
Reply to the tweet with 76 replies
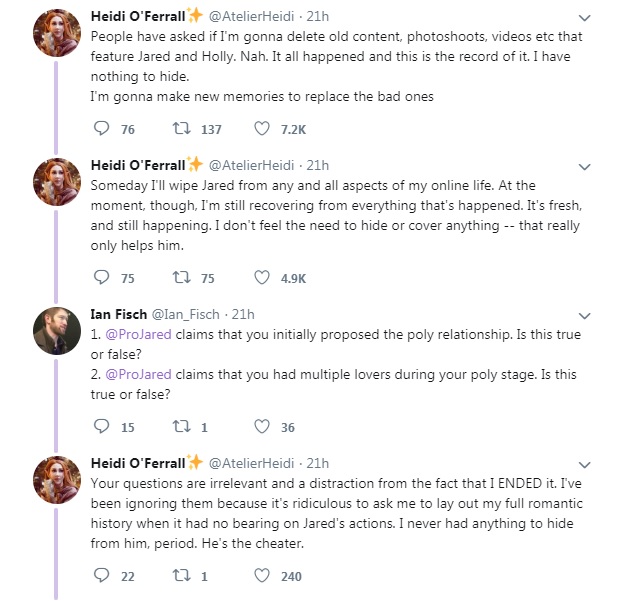(101, 129)
